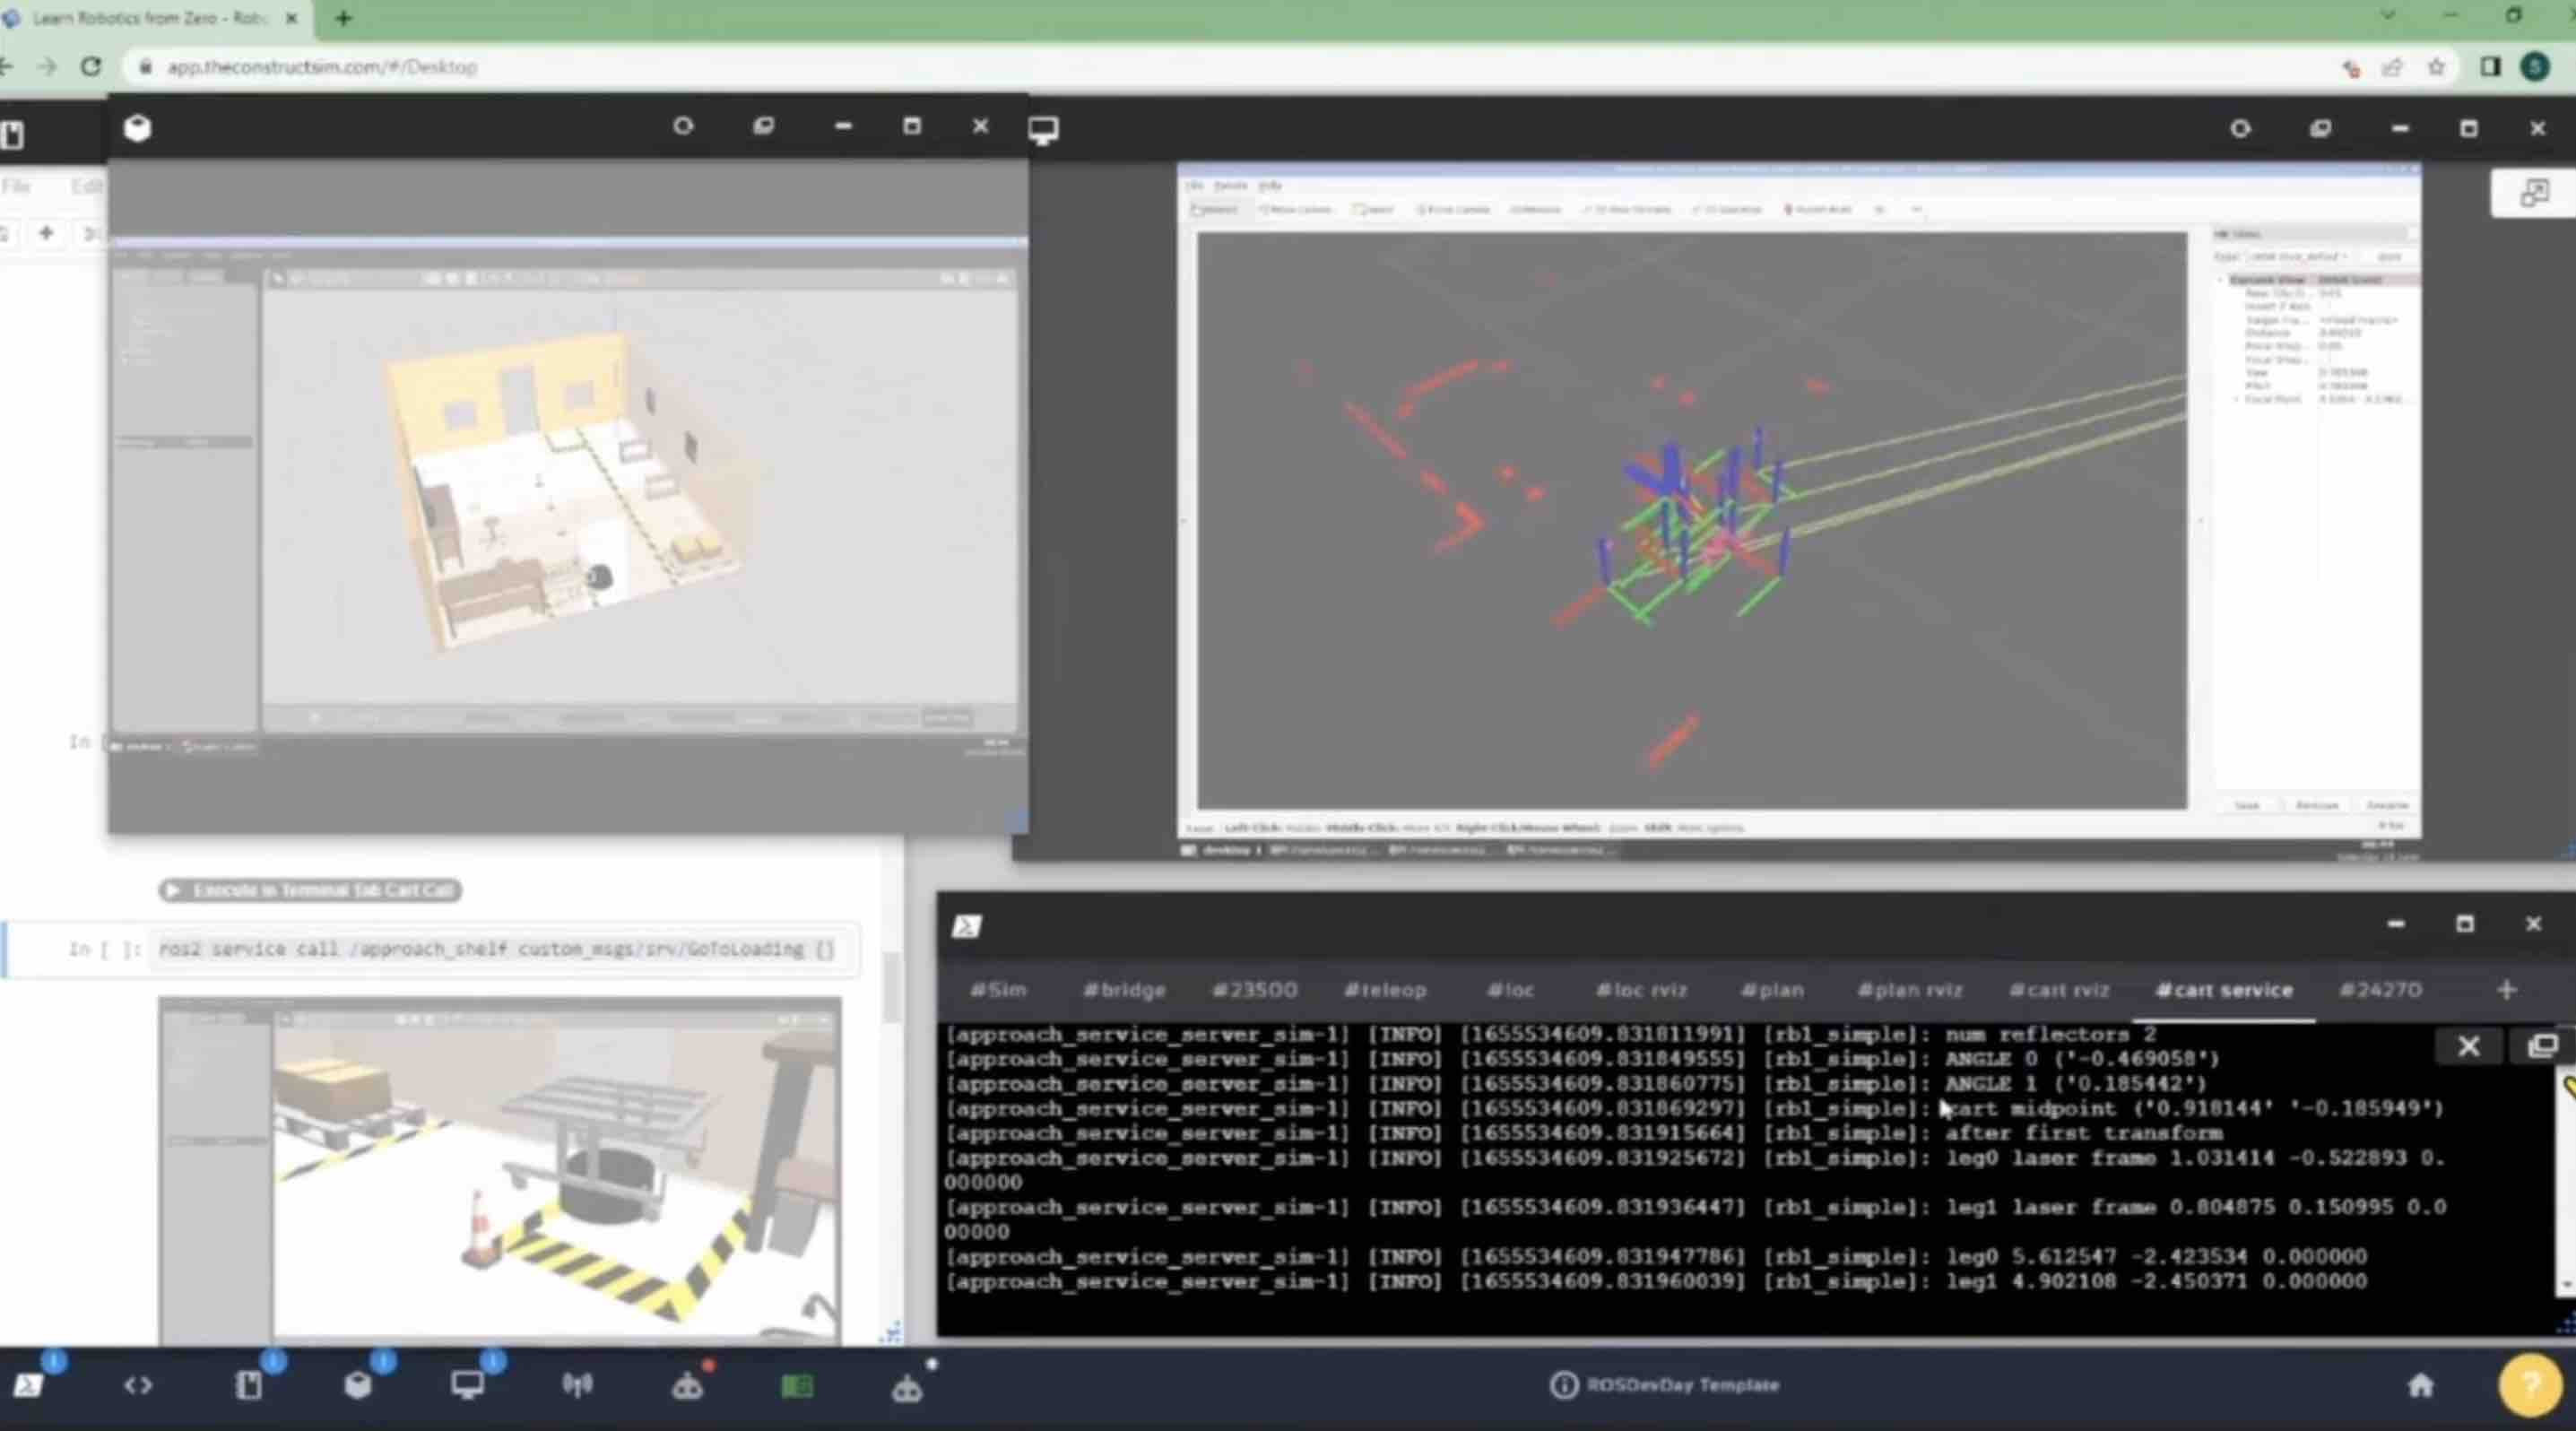Screen dimensions: 2576x1431
Task: Click the robot icon with red dot
Action: coord(687,1387)
